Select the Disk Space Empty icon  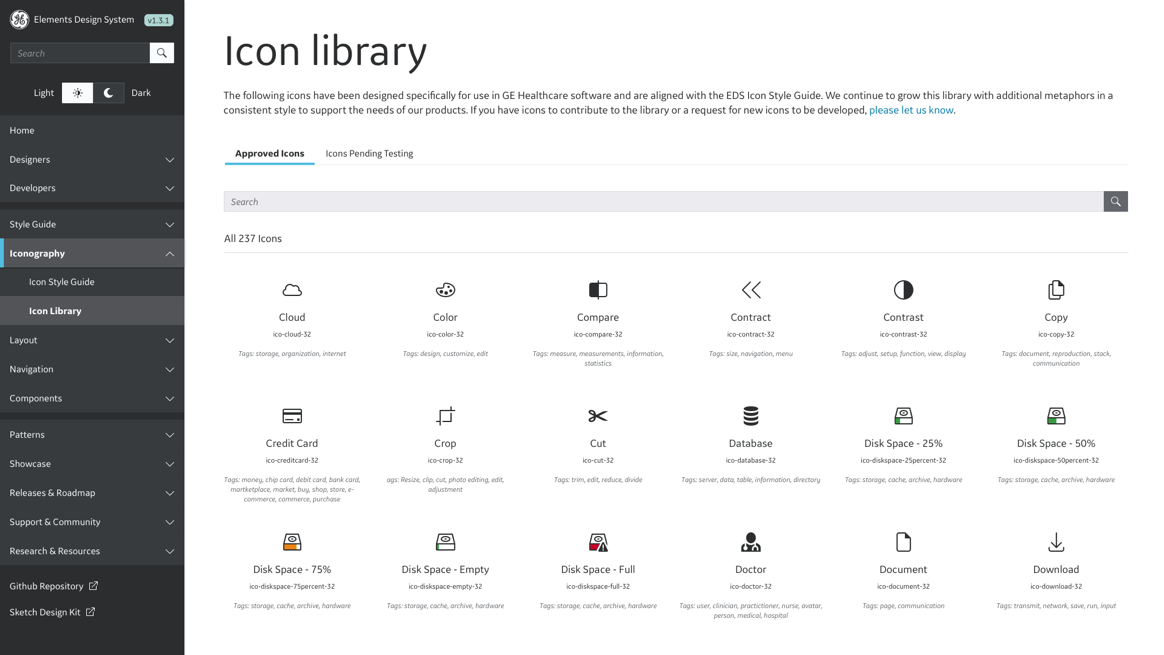click(x=445, y=542)
